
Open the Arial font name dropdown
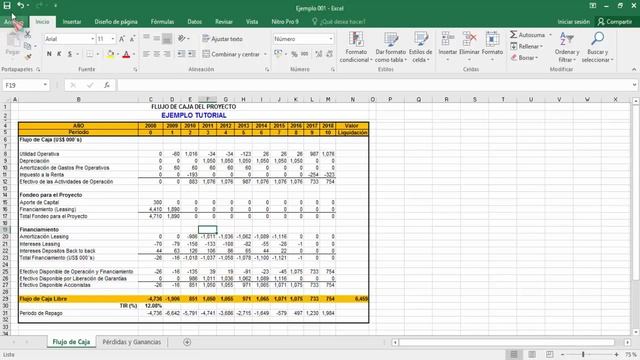click(92, 39)
